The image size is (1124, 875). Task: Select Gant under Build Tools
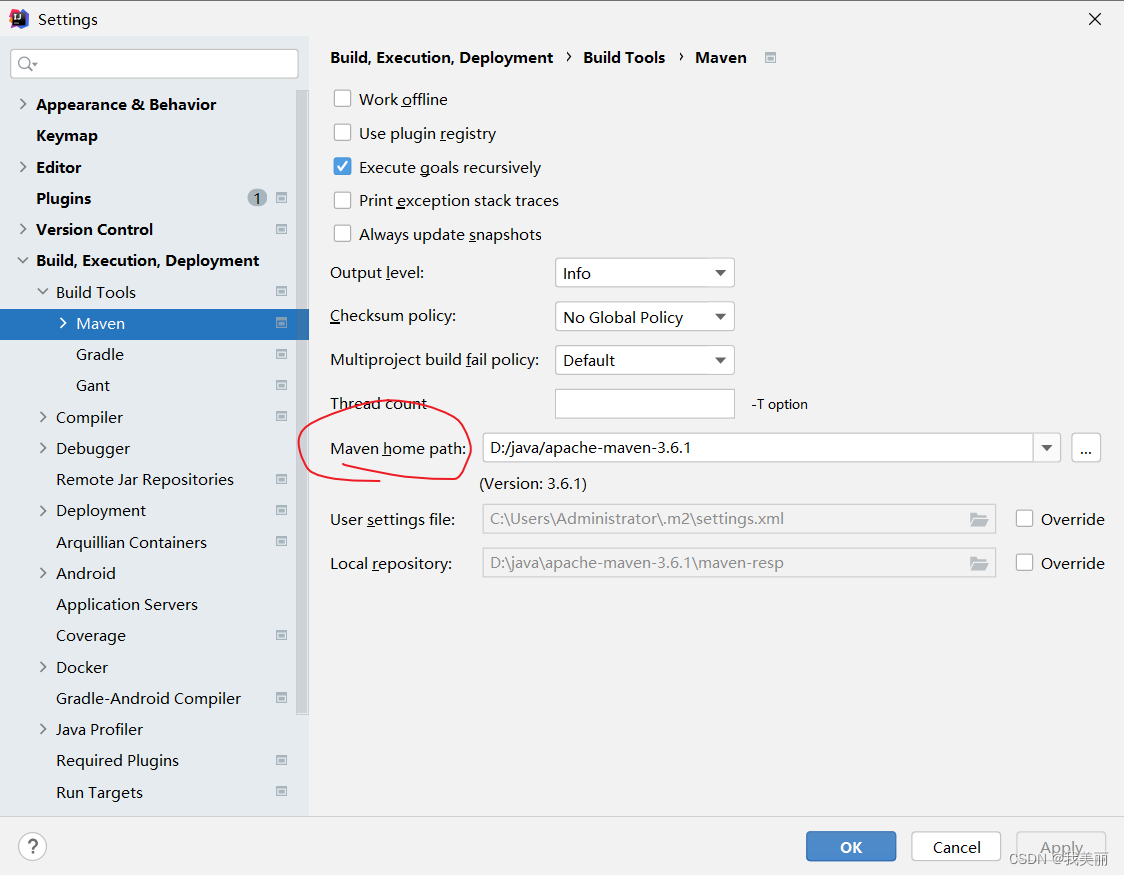click(x=92, y=386)
